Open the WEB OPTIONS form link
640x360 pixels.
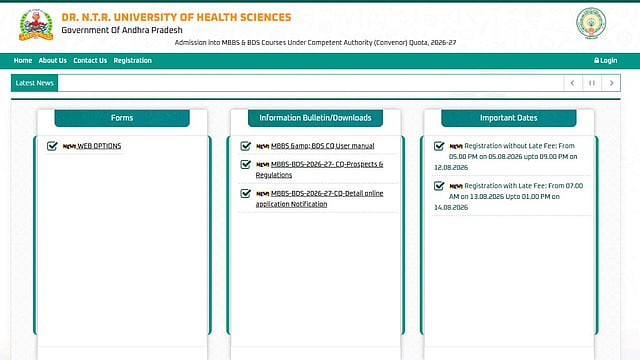click(99, 146)
